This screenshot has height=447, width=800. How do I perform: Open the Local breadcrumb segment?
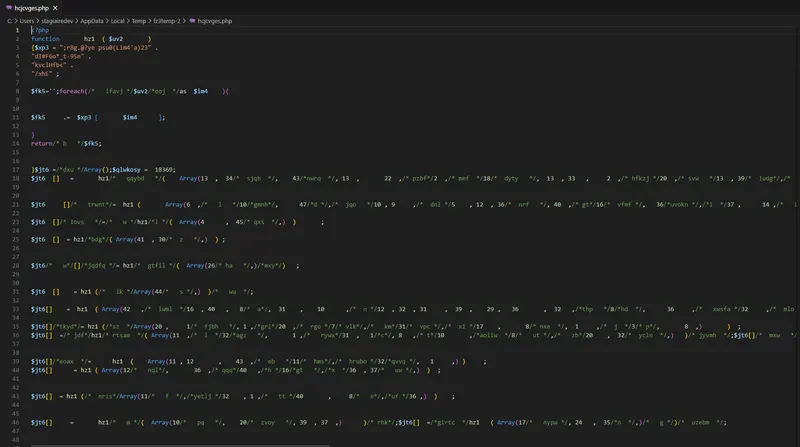click(x=118, y=21)
